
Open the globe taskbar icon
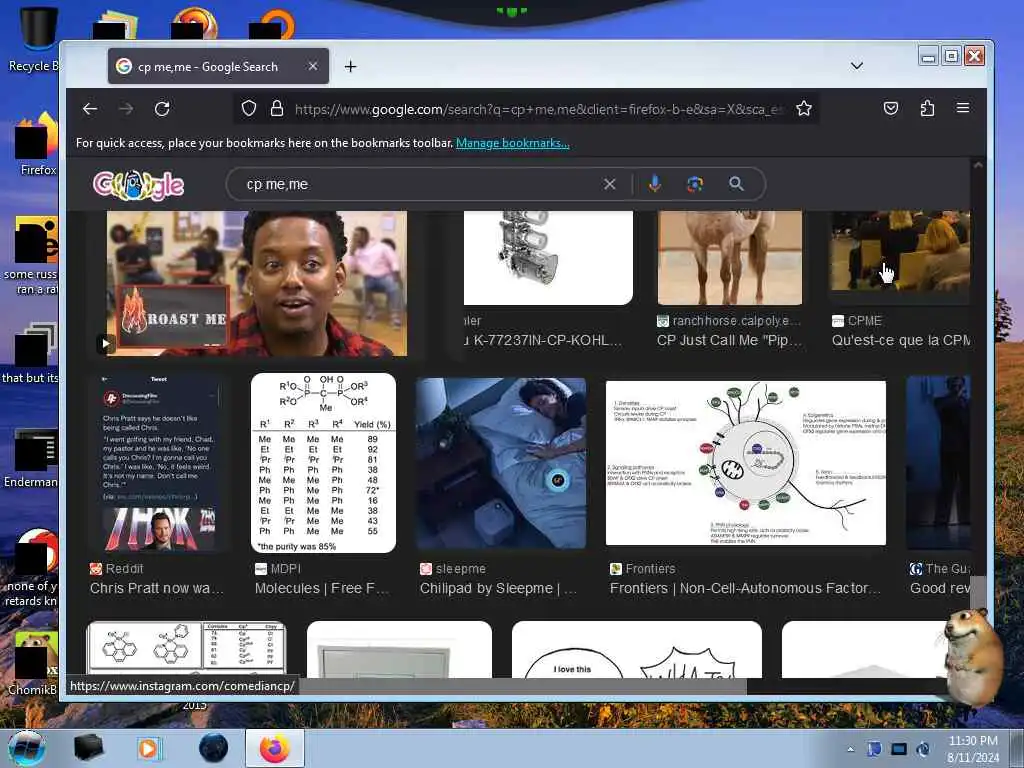pyautogui.click(x=214, y=748)
